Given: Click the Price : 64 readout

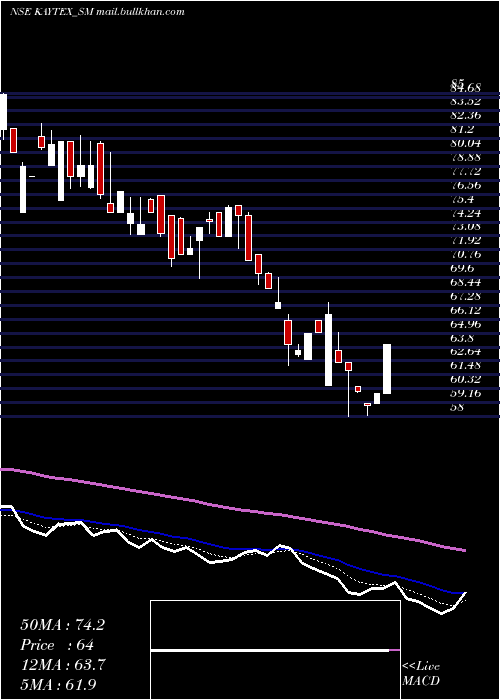Looking at the screenshot, I should 57,645.
